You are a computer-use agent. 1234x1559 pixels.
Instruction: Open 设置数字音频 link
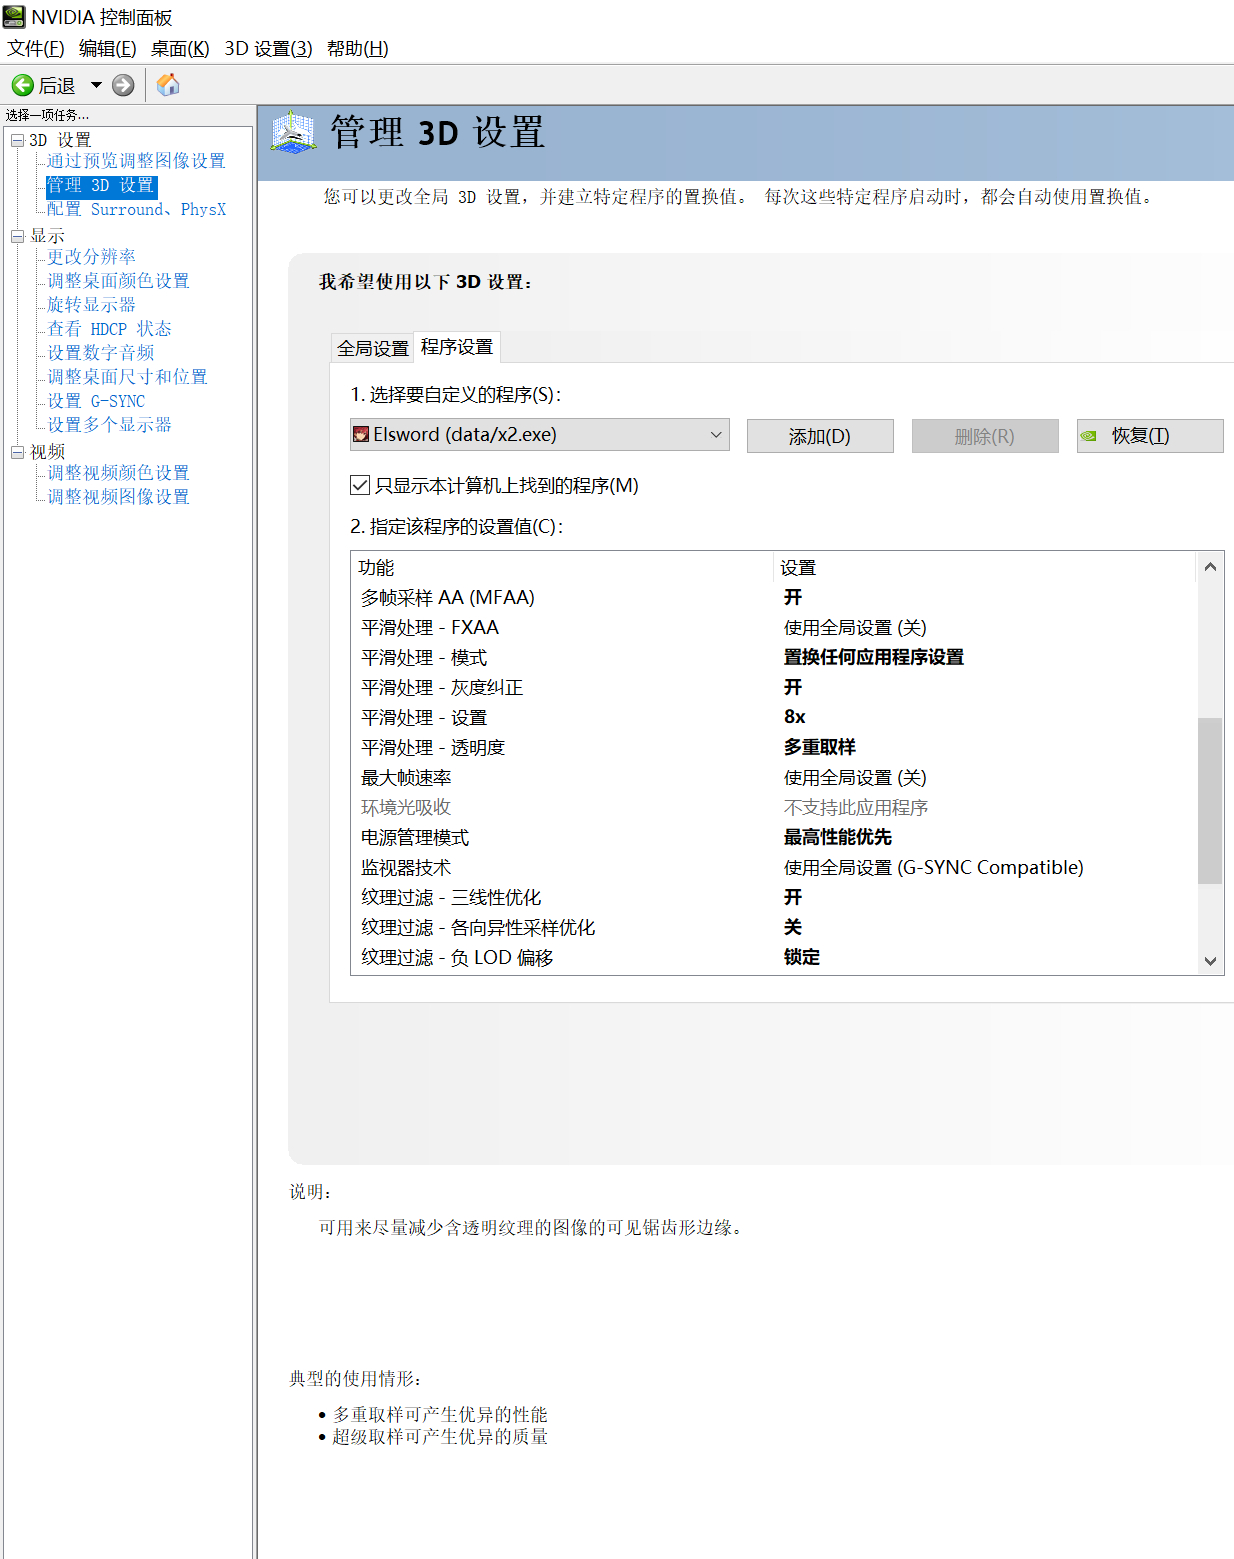(x=100, y=353)
